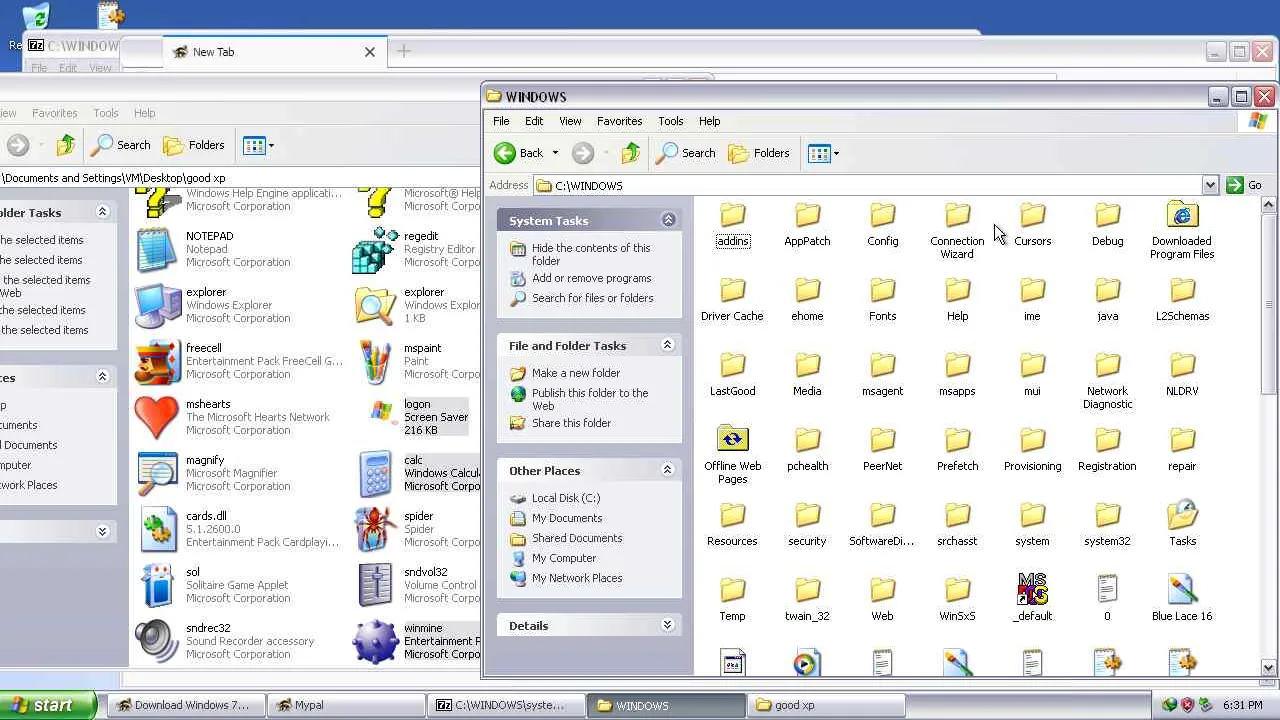
Task: Collapse the Folder Tasks panel in good xp window
Action: 102,212
